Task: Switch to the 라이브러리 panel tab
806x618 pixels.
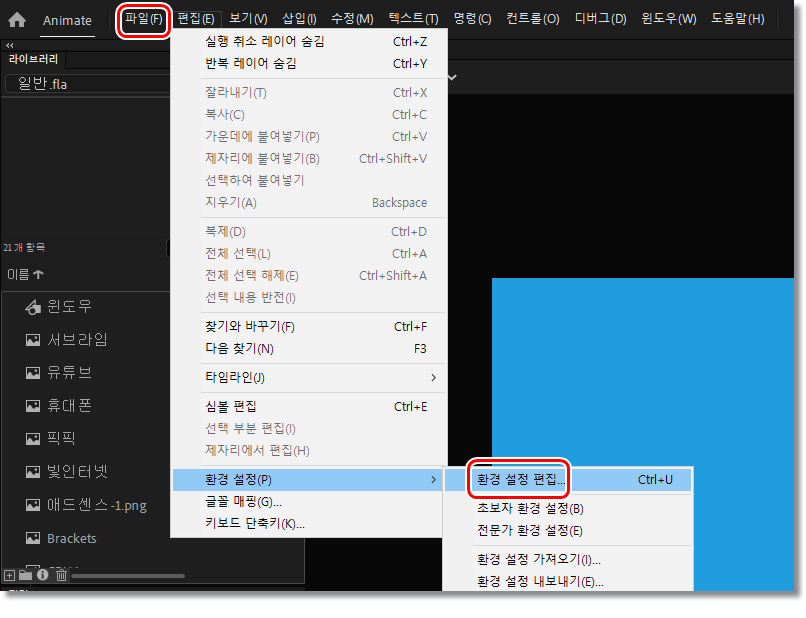Action: pos(33,60)
